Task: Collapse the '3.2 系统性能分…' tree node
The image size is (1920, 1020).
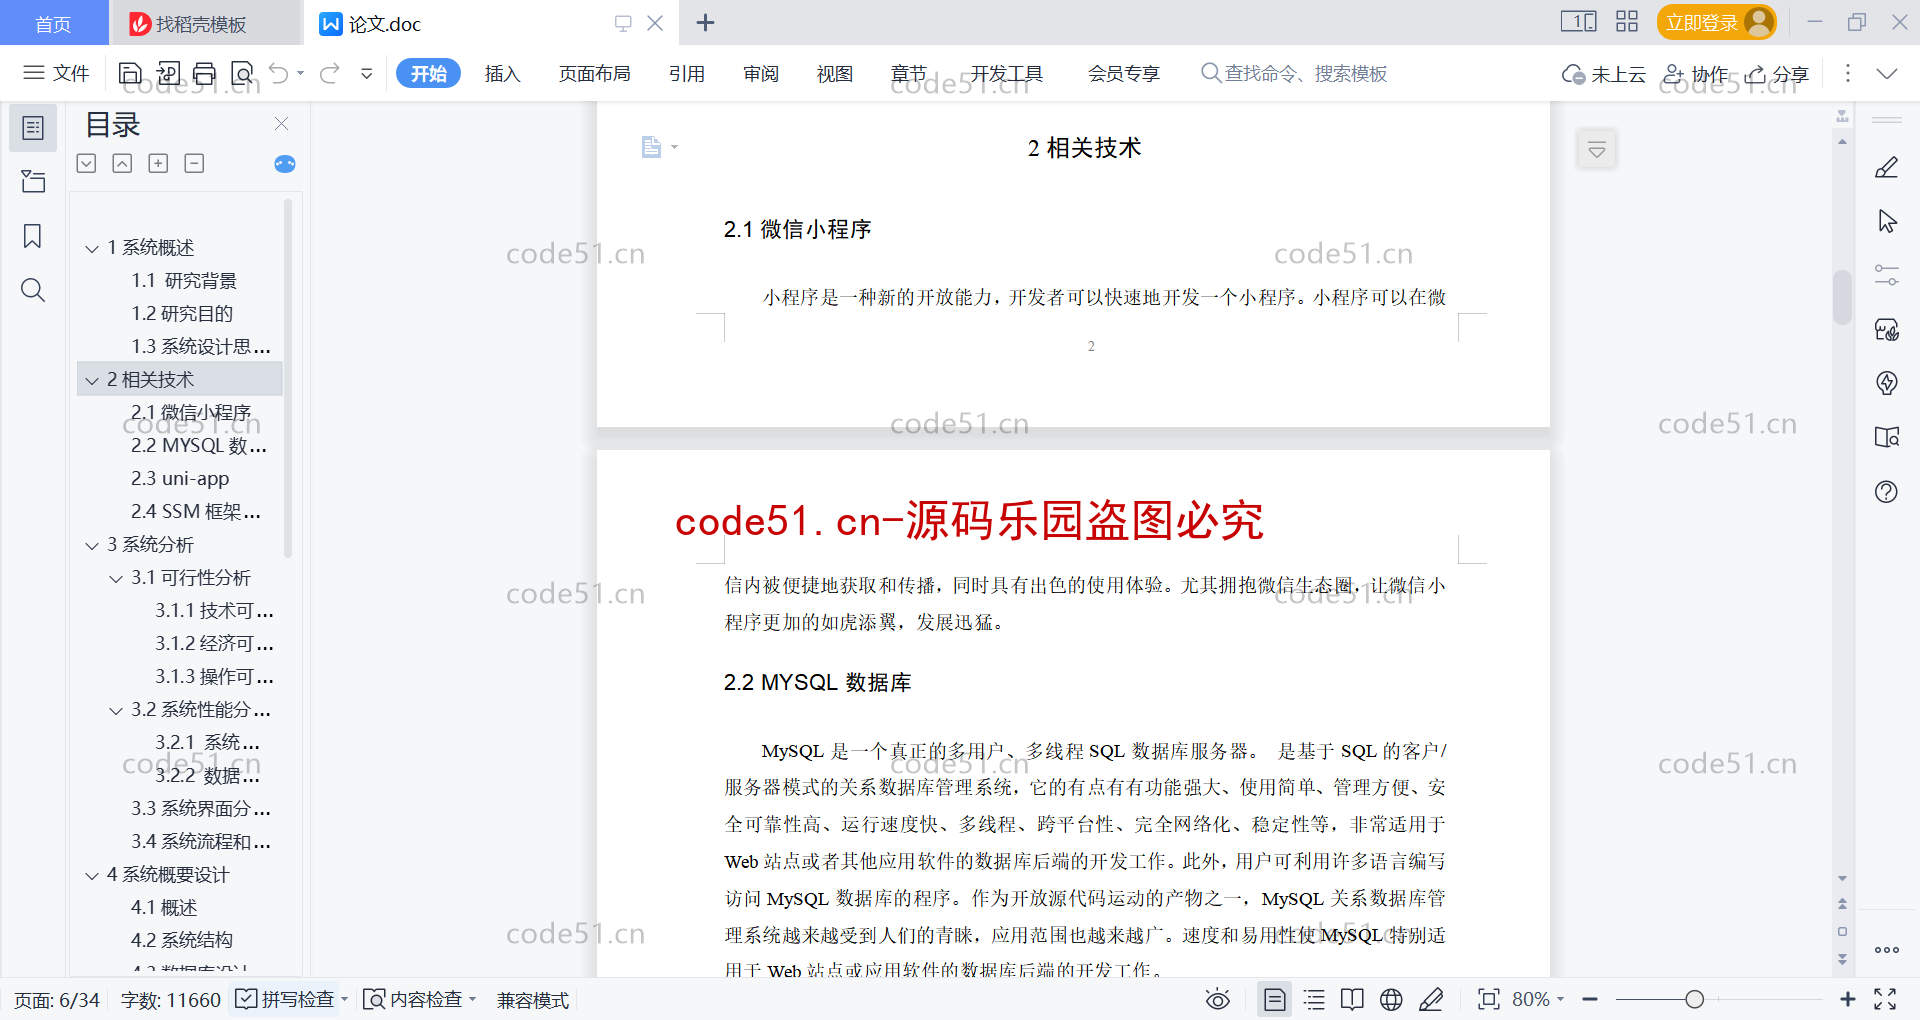Action: point(116,710)
